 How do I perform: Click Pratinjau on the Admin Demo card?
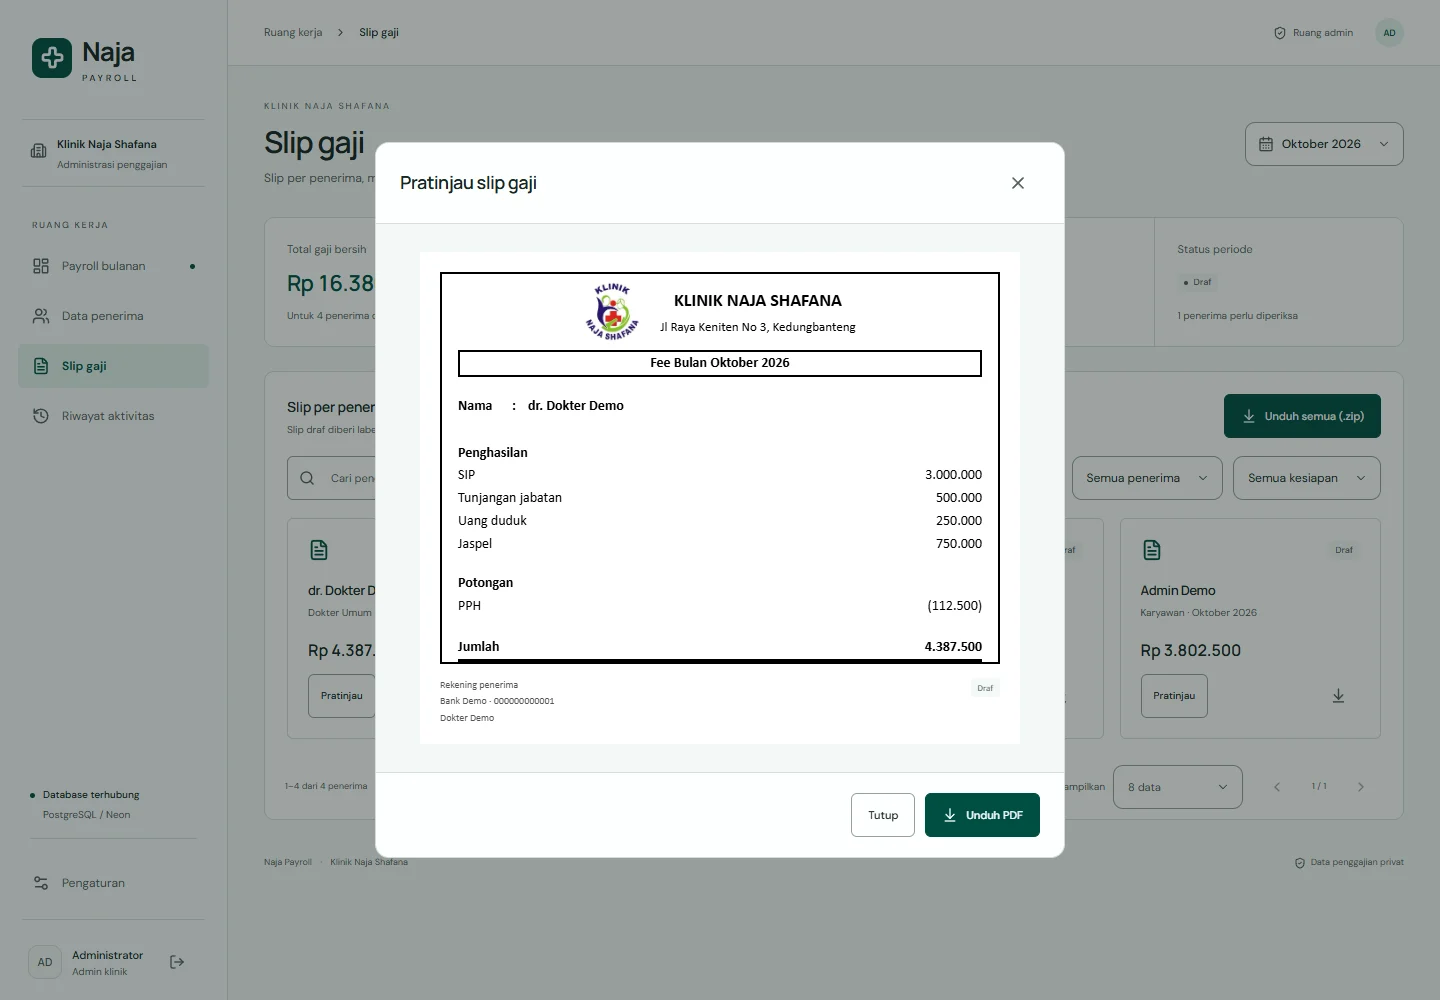tap(1174, 696)
